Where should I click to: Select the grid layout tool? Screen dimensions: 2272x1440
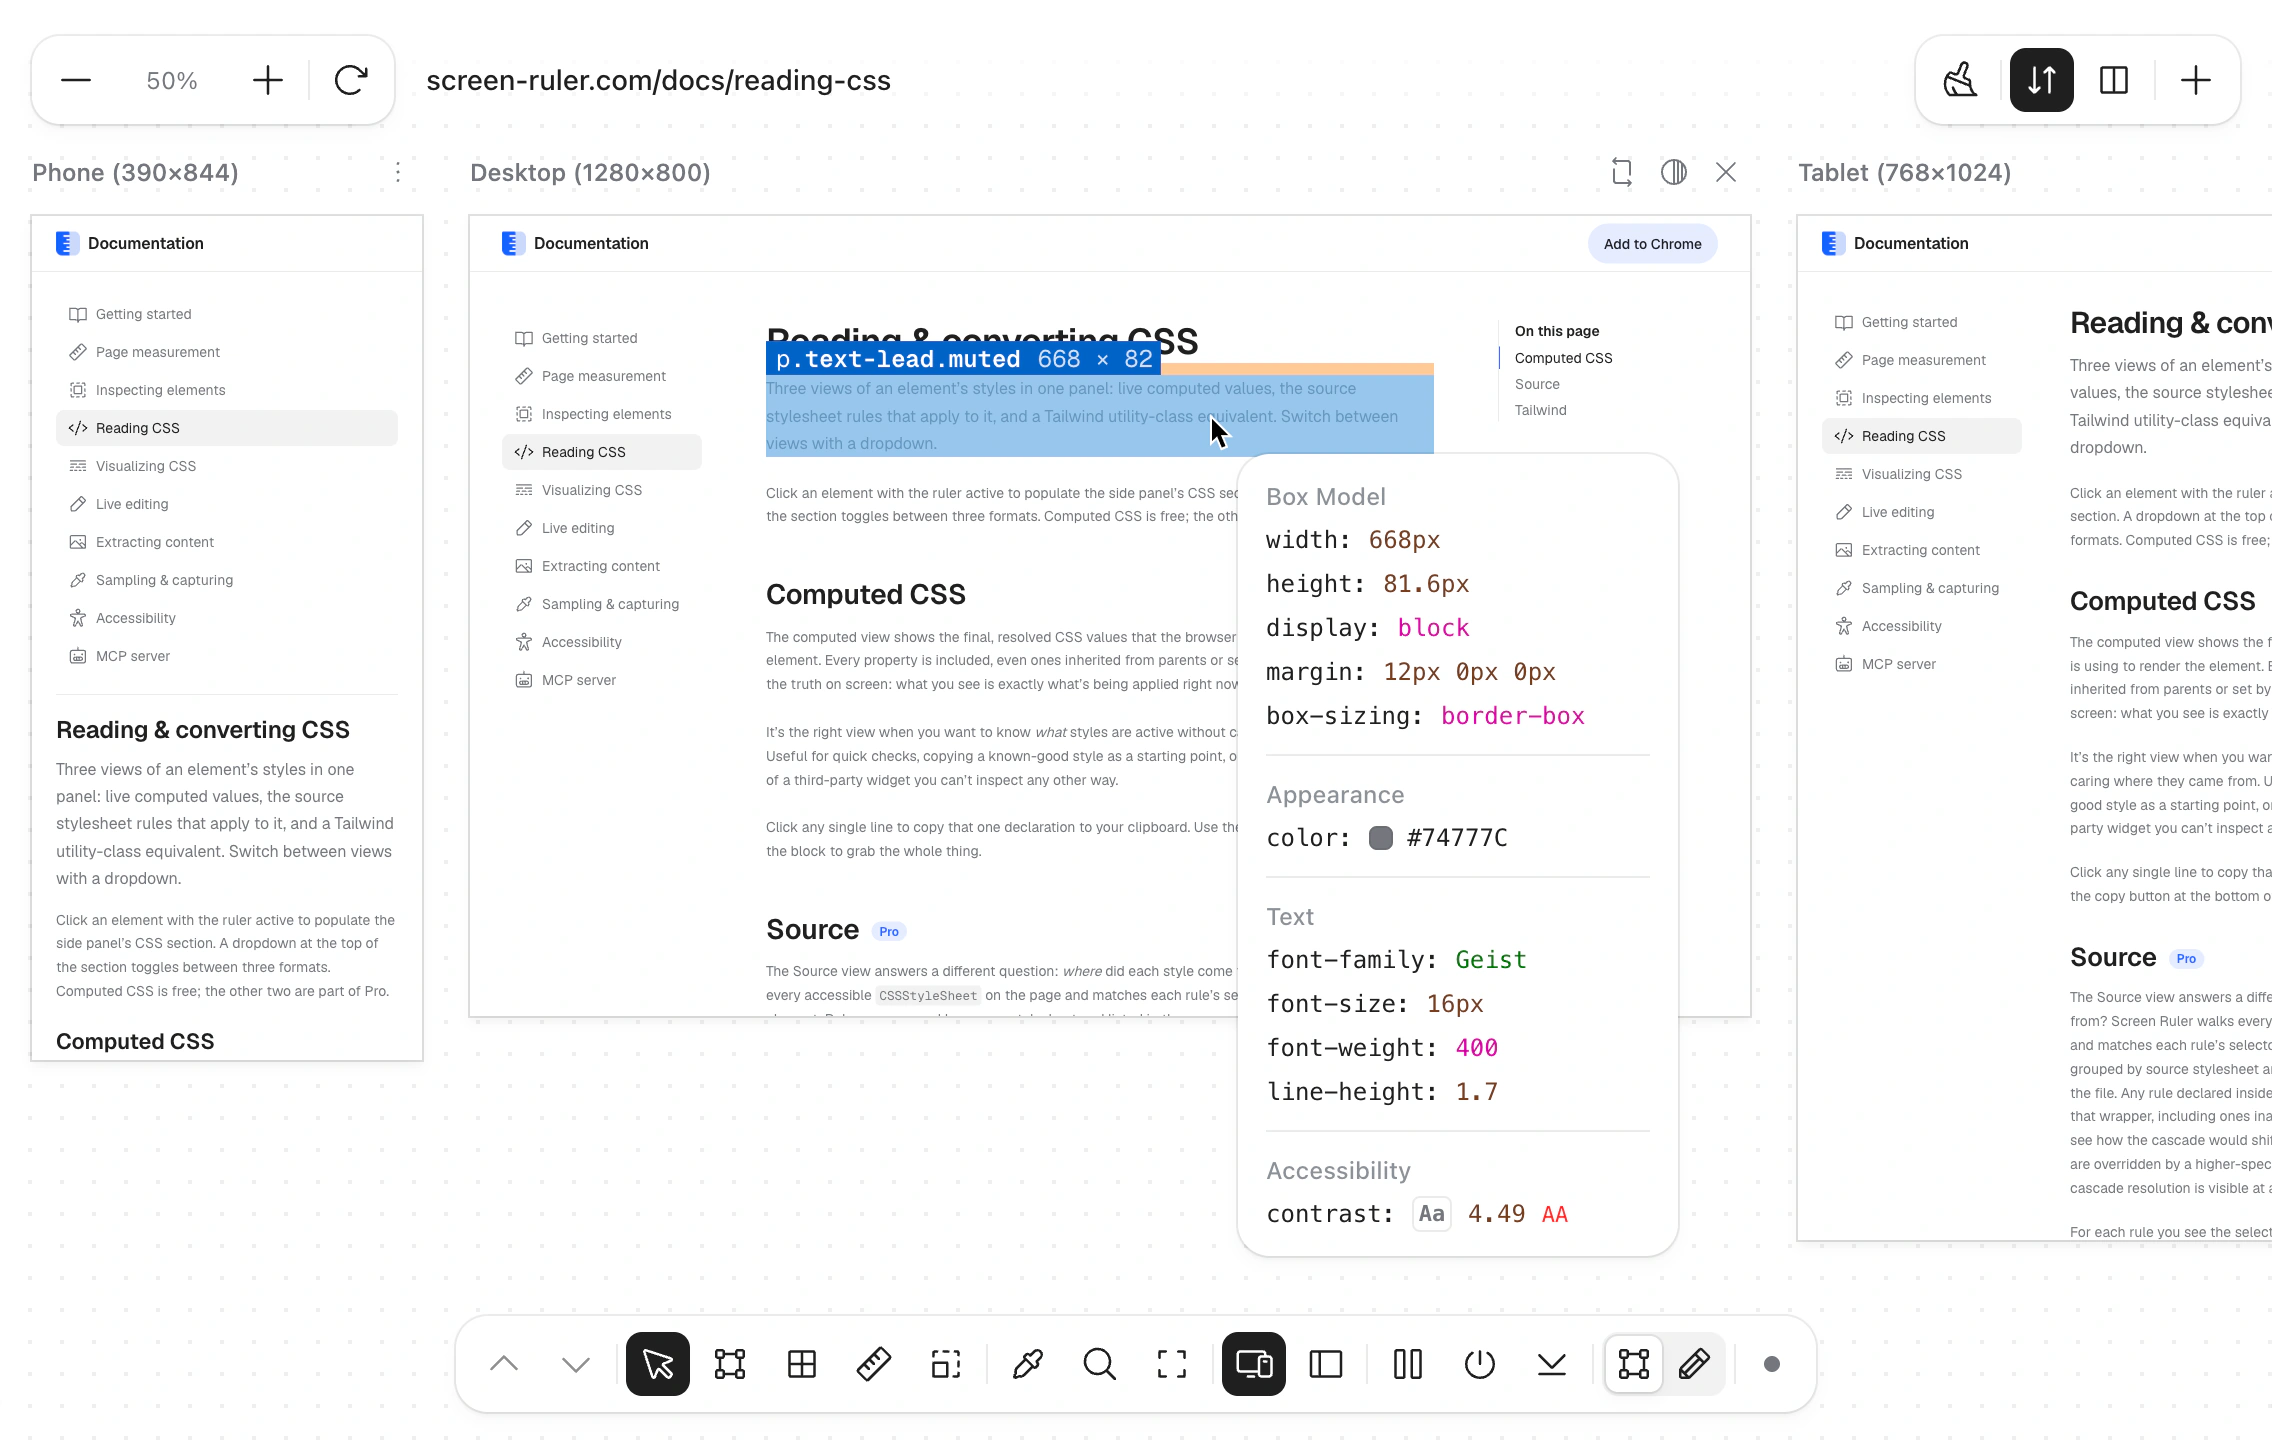(802, 1364)
